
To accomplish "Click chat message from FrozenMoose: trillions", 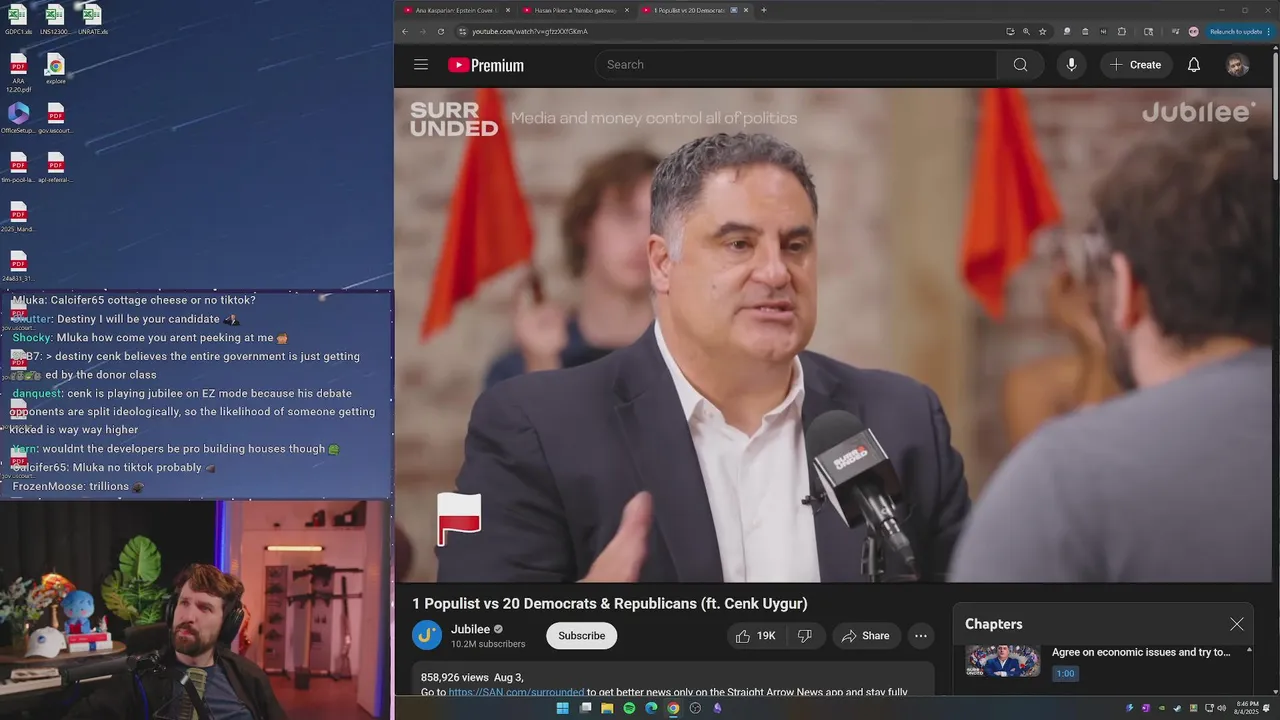I will point(78,486).
